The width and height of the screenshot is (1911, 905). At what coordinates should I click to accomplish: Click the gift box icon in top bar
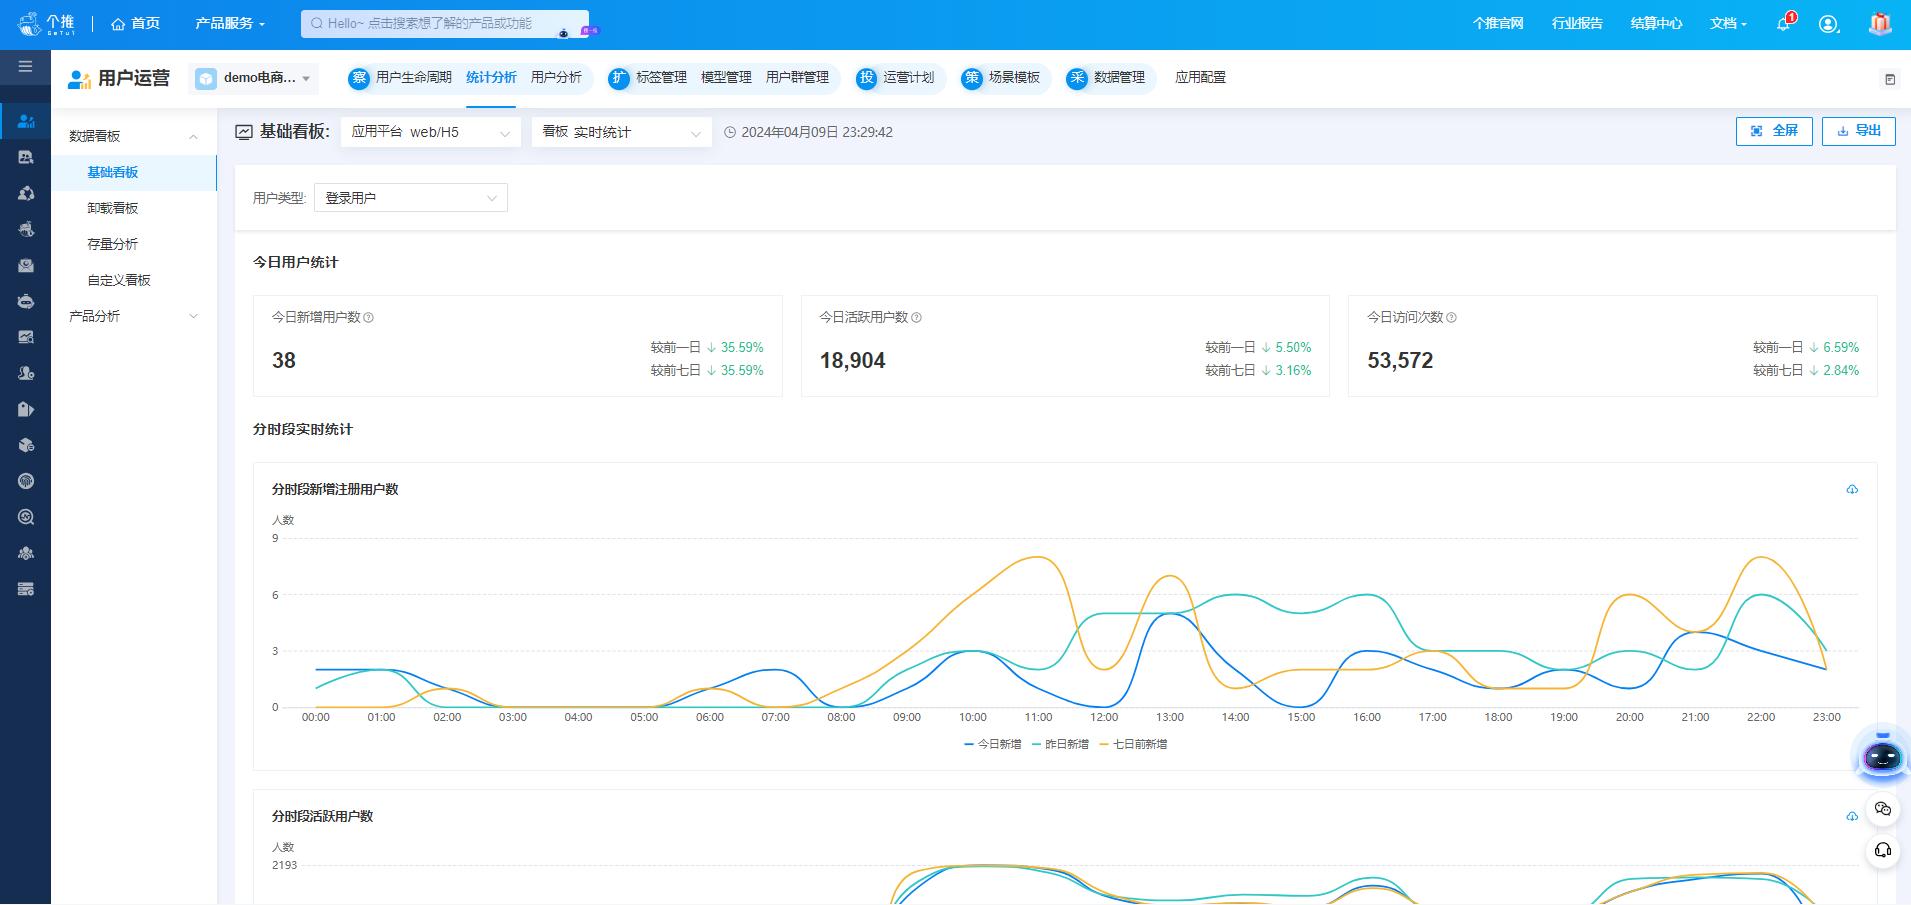(x=1880, y=24)
